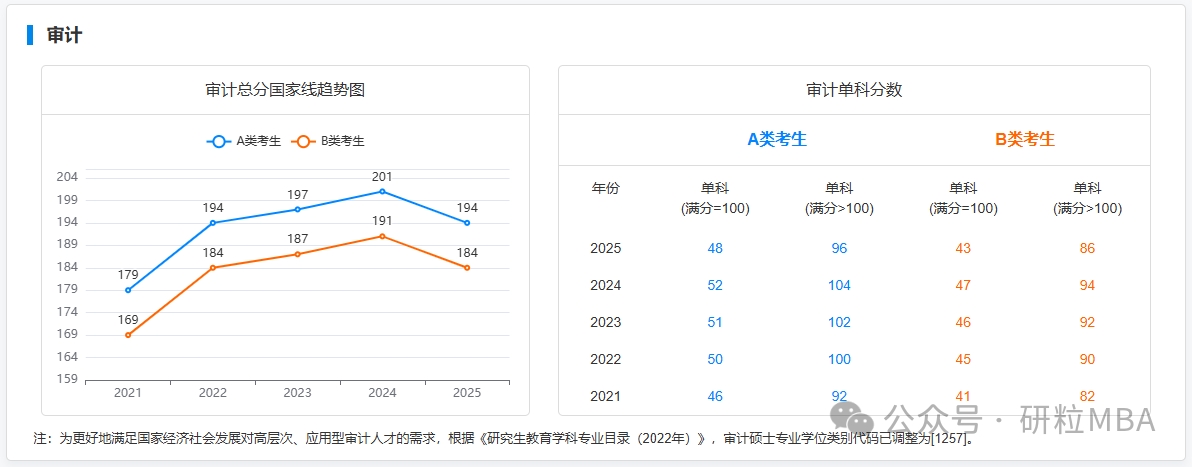Viewport: 1192px width, 467px height.
Task: Select the 2024 row score 47
Action: [963, 286]
